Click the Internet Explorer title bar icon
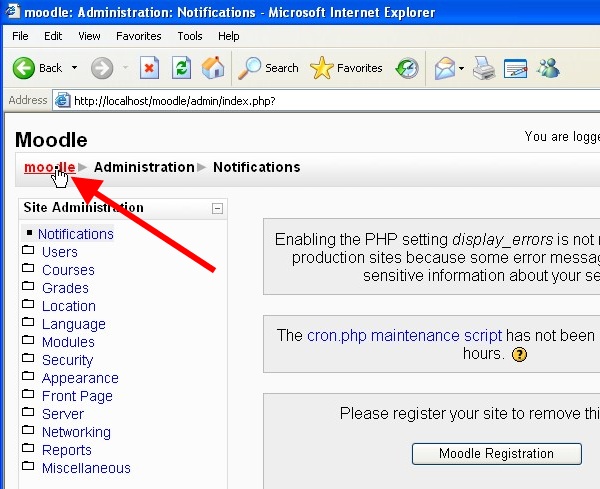Image resolution: width=600 pixels, height=489 pixels. (x=12, y=11)
